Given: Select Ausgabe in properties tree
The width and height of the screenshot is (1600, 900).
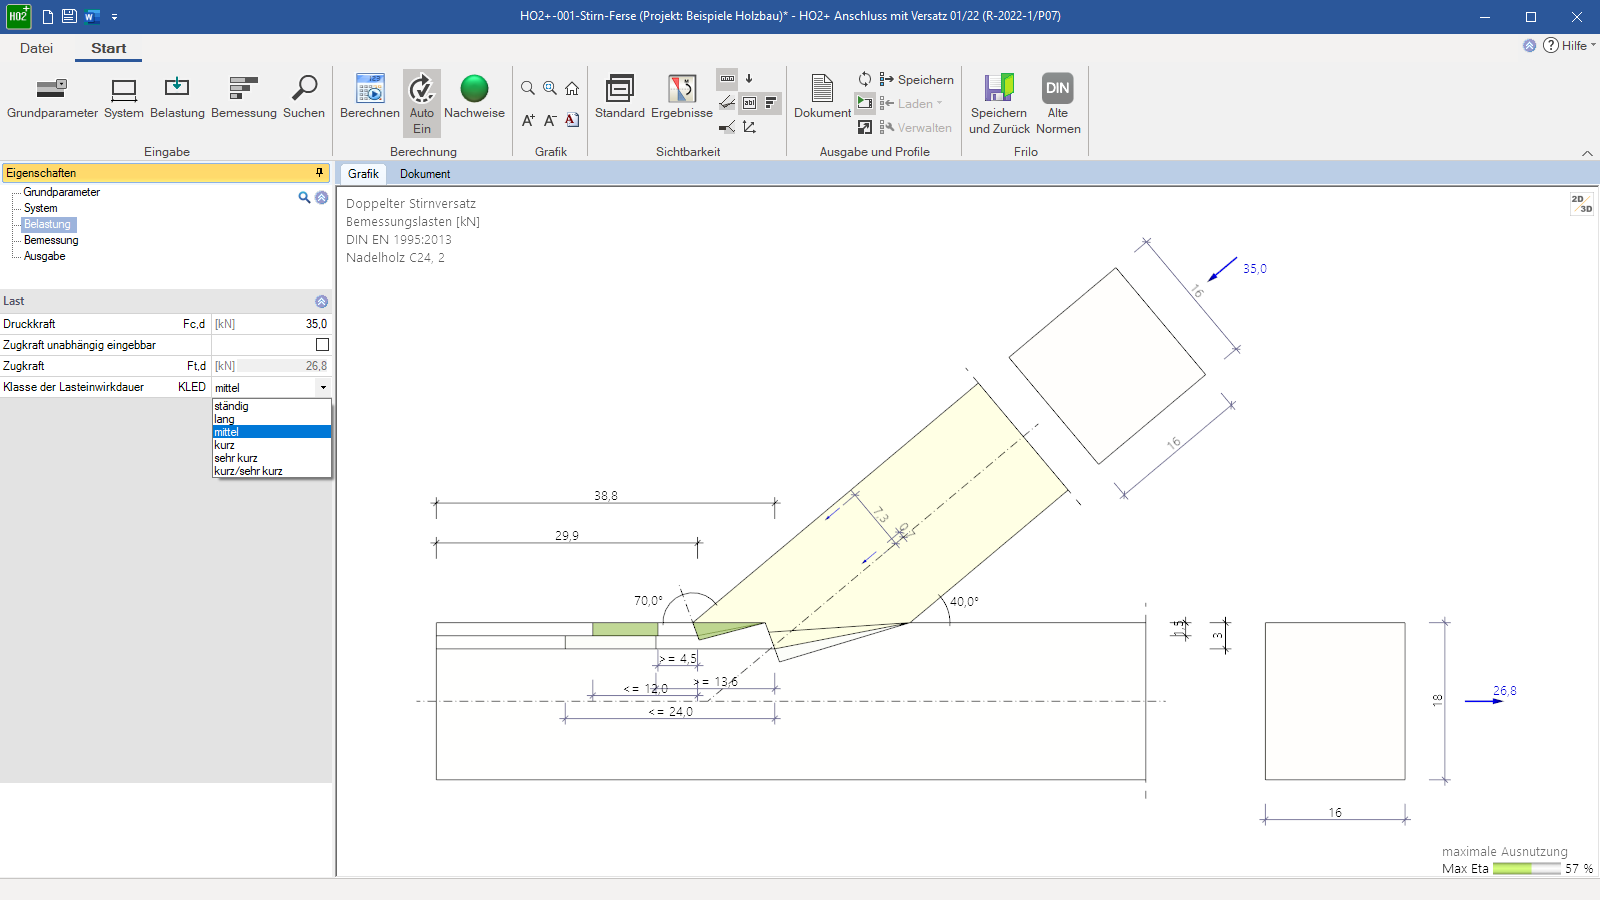Looking at the screenshot, I should tap(45, 256).
